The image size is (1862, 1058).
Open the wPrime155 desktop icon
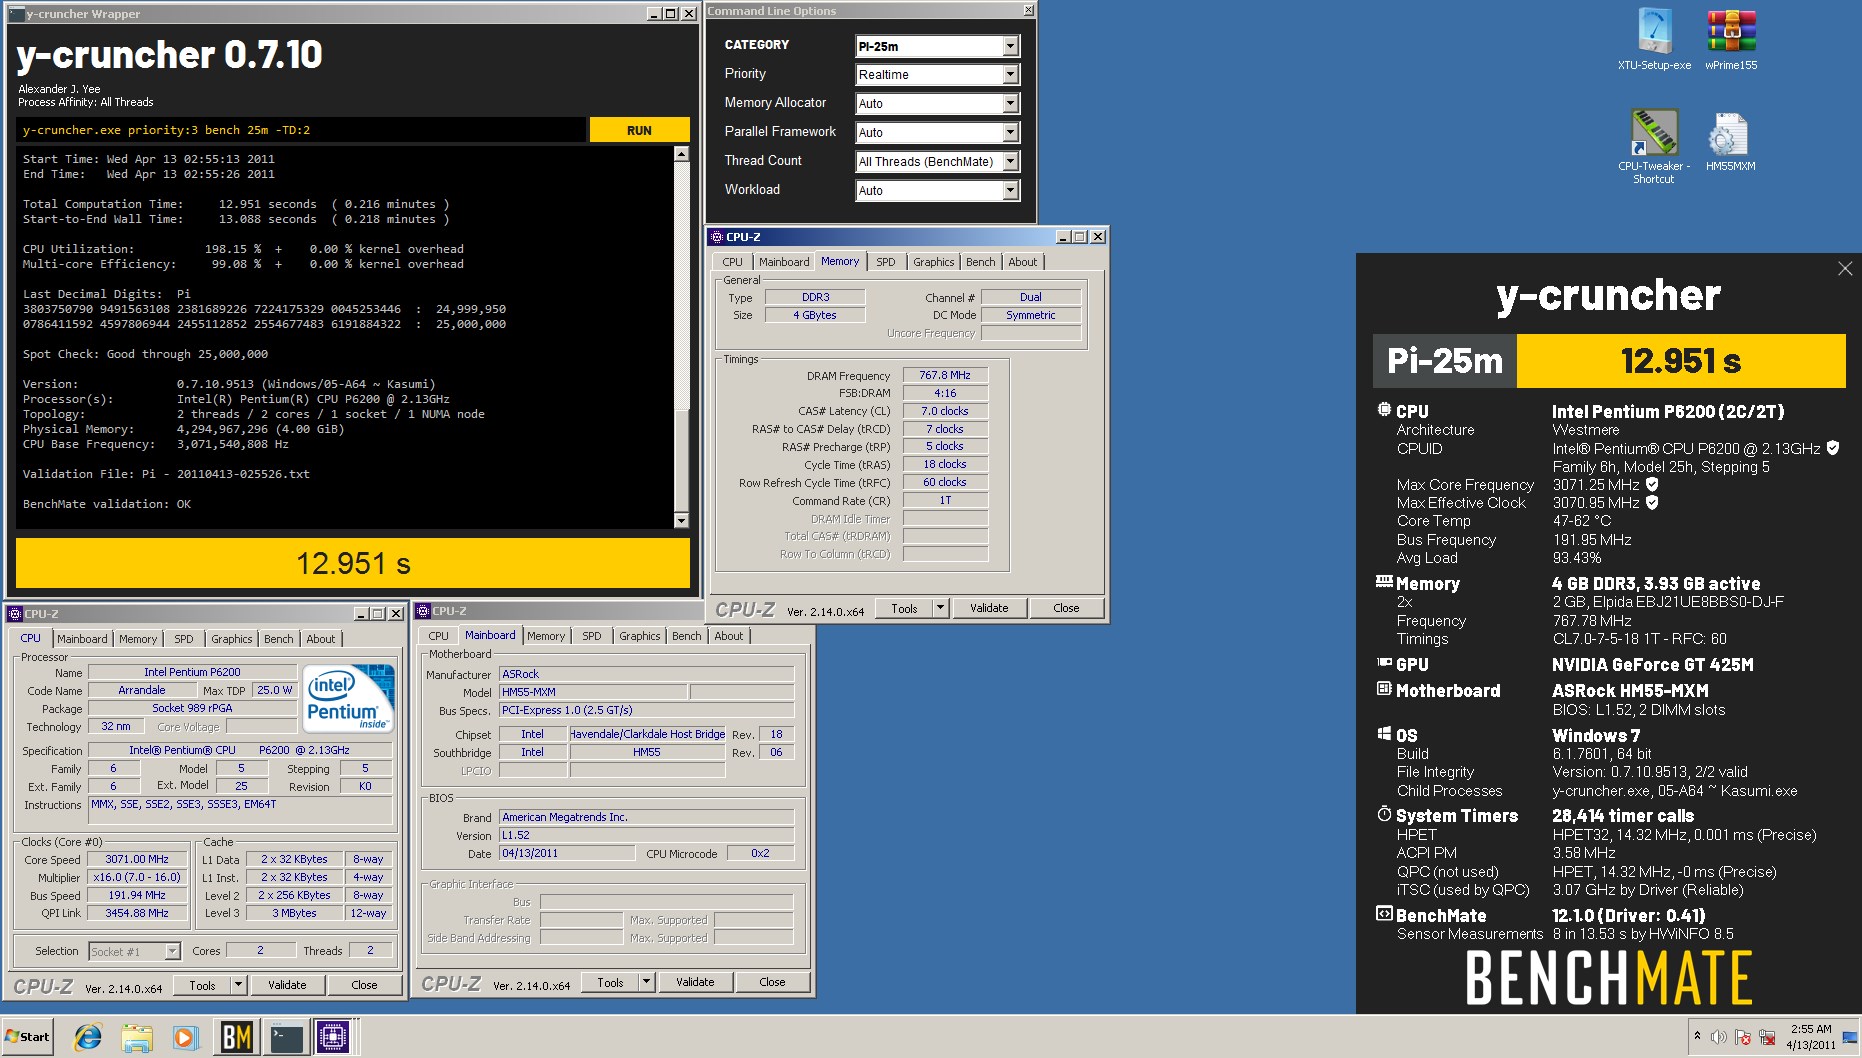(x=1731, y=40)
